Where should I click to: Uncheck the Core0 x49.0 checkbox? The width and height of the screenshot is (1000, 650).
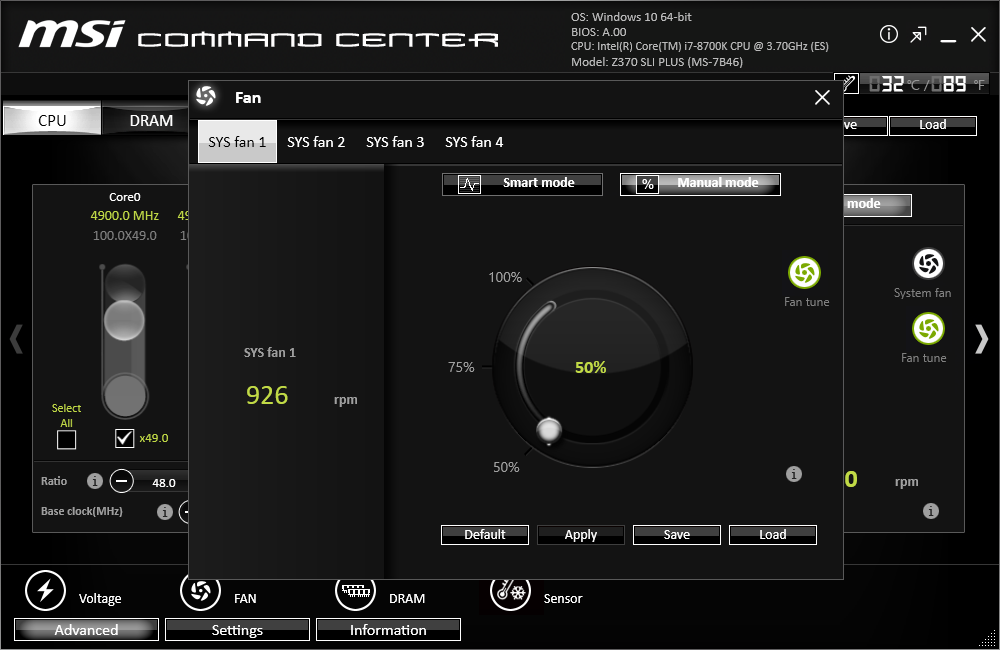coord(124,438)
